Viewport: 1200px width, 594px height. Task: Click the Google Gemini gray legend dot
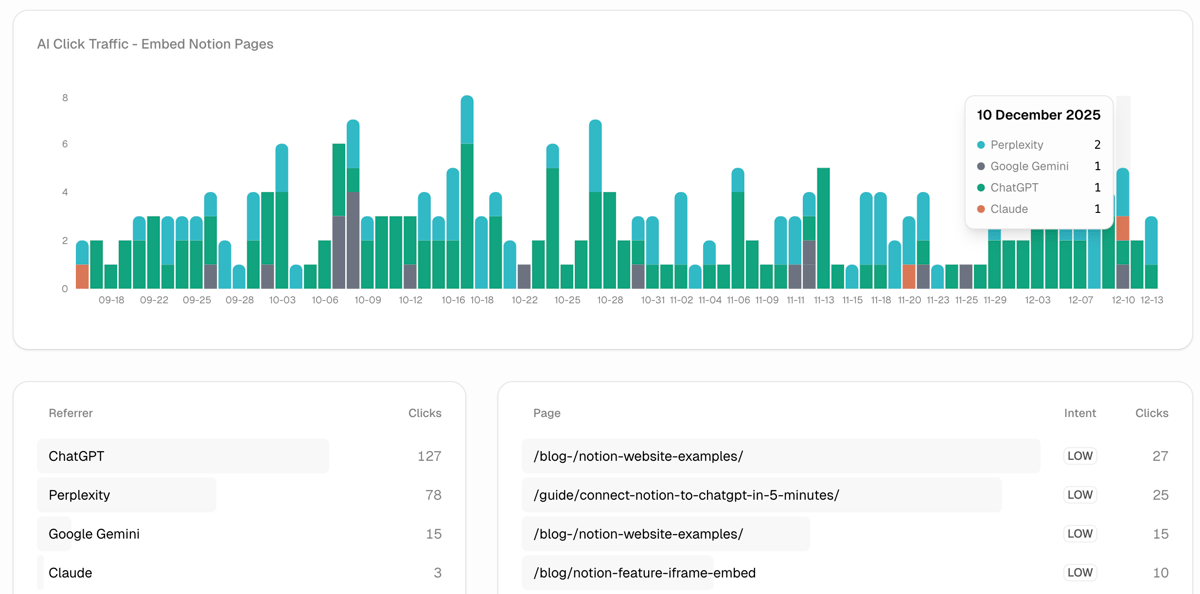pos(981,167)
